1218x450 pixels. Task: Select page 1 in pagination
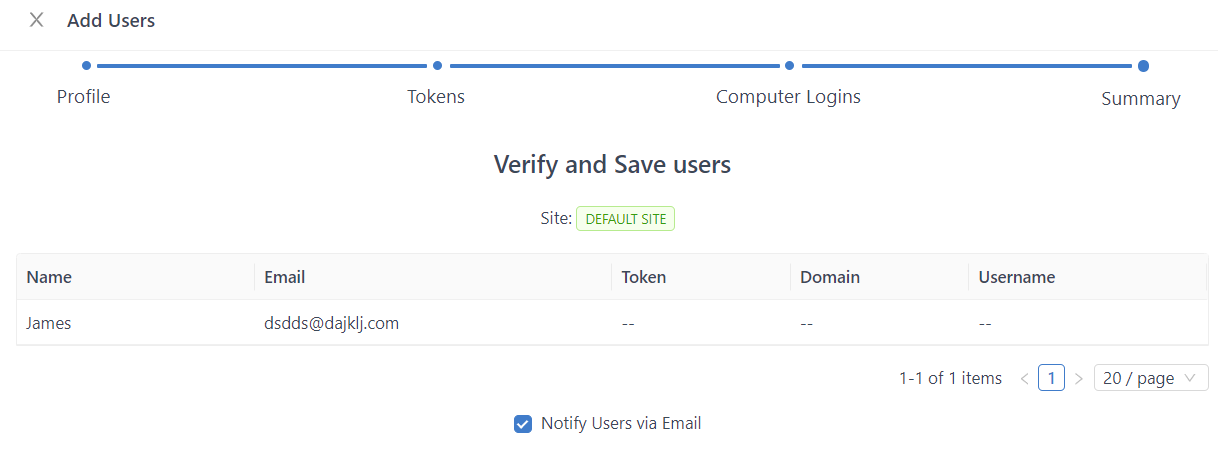click(x=1051, y=378)
